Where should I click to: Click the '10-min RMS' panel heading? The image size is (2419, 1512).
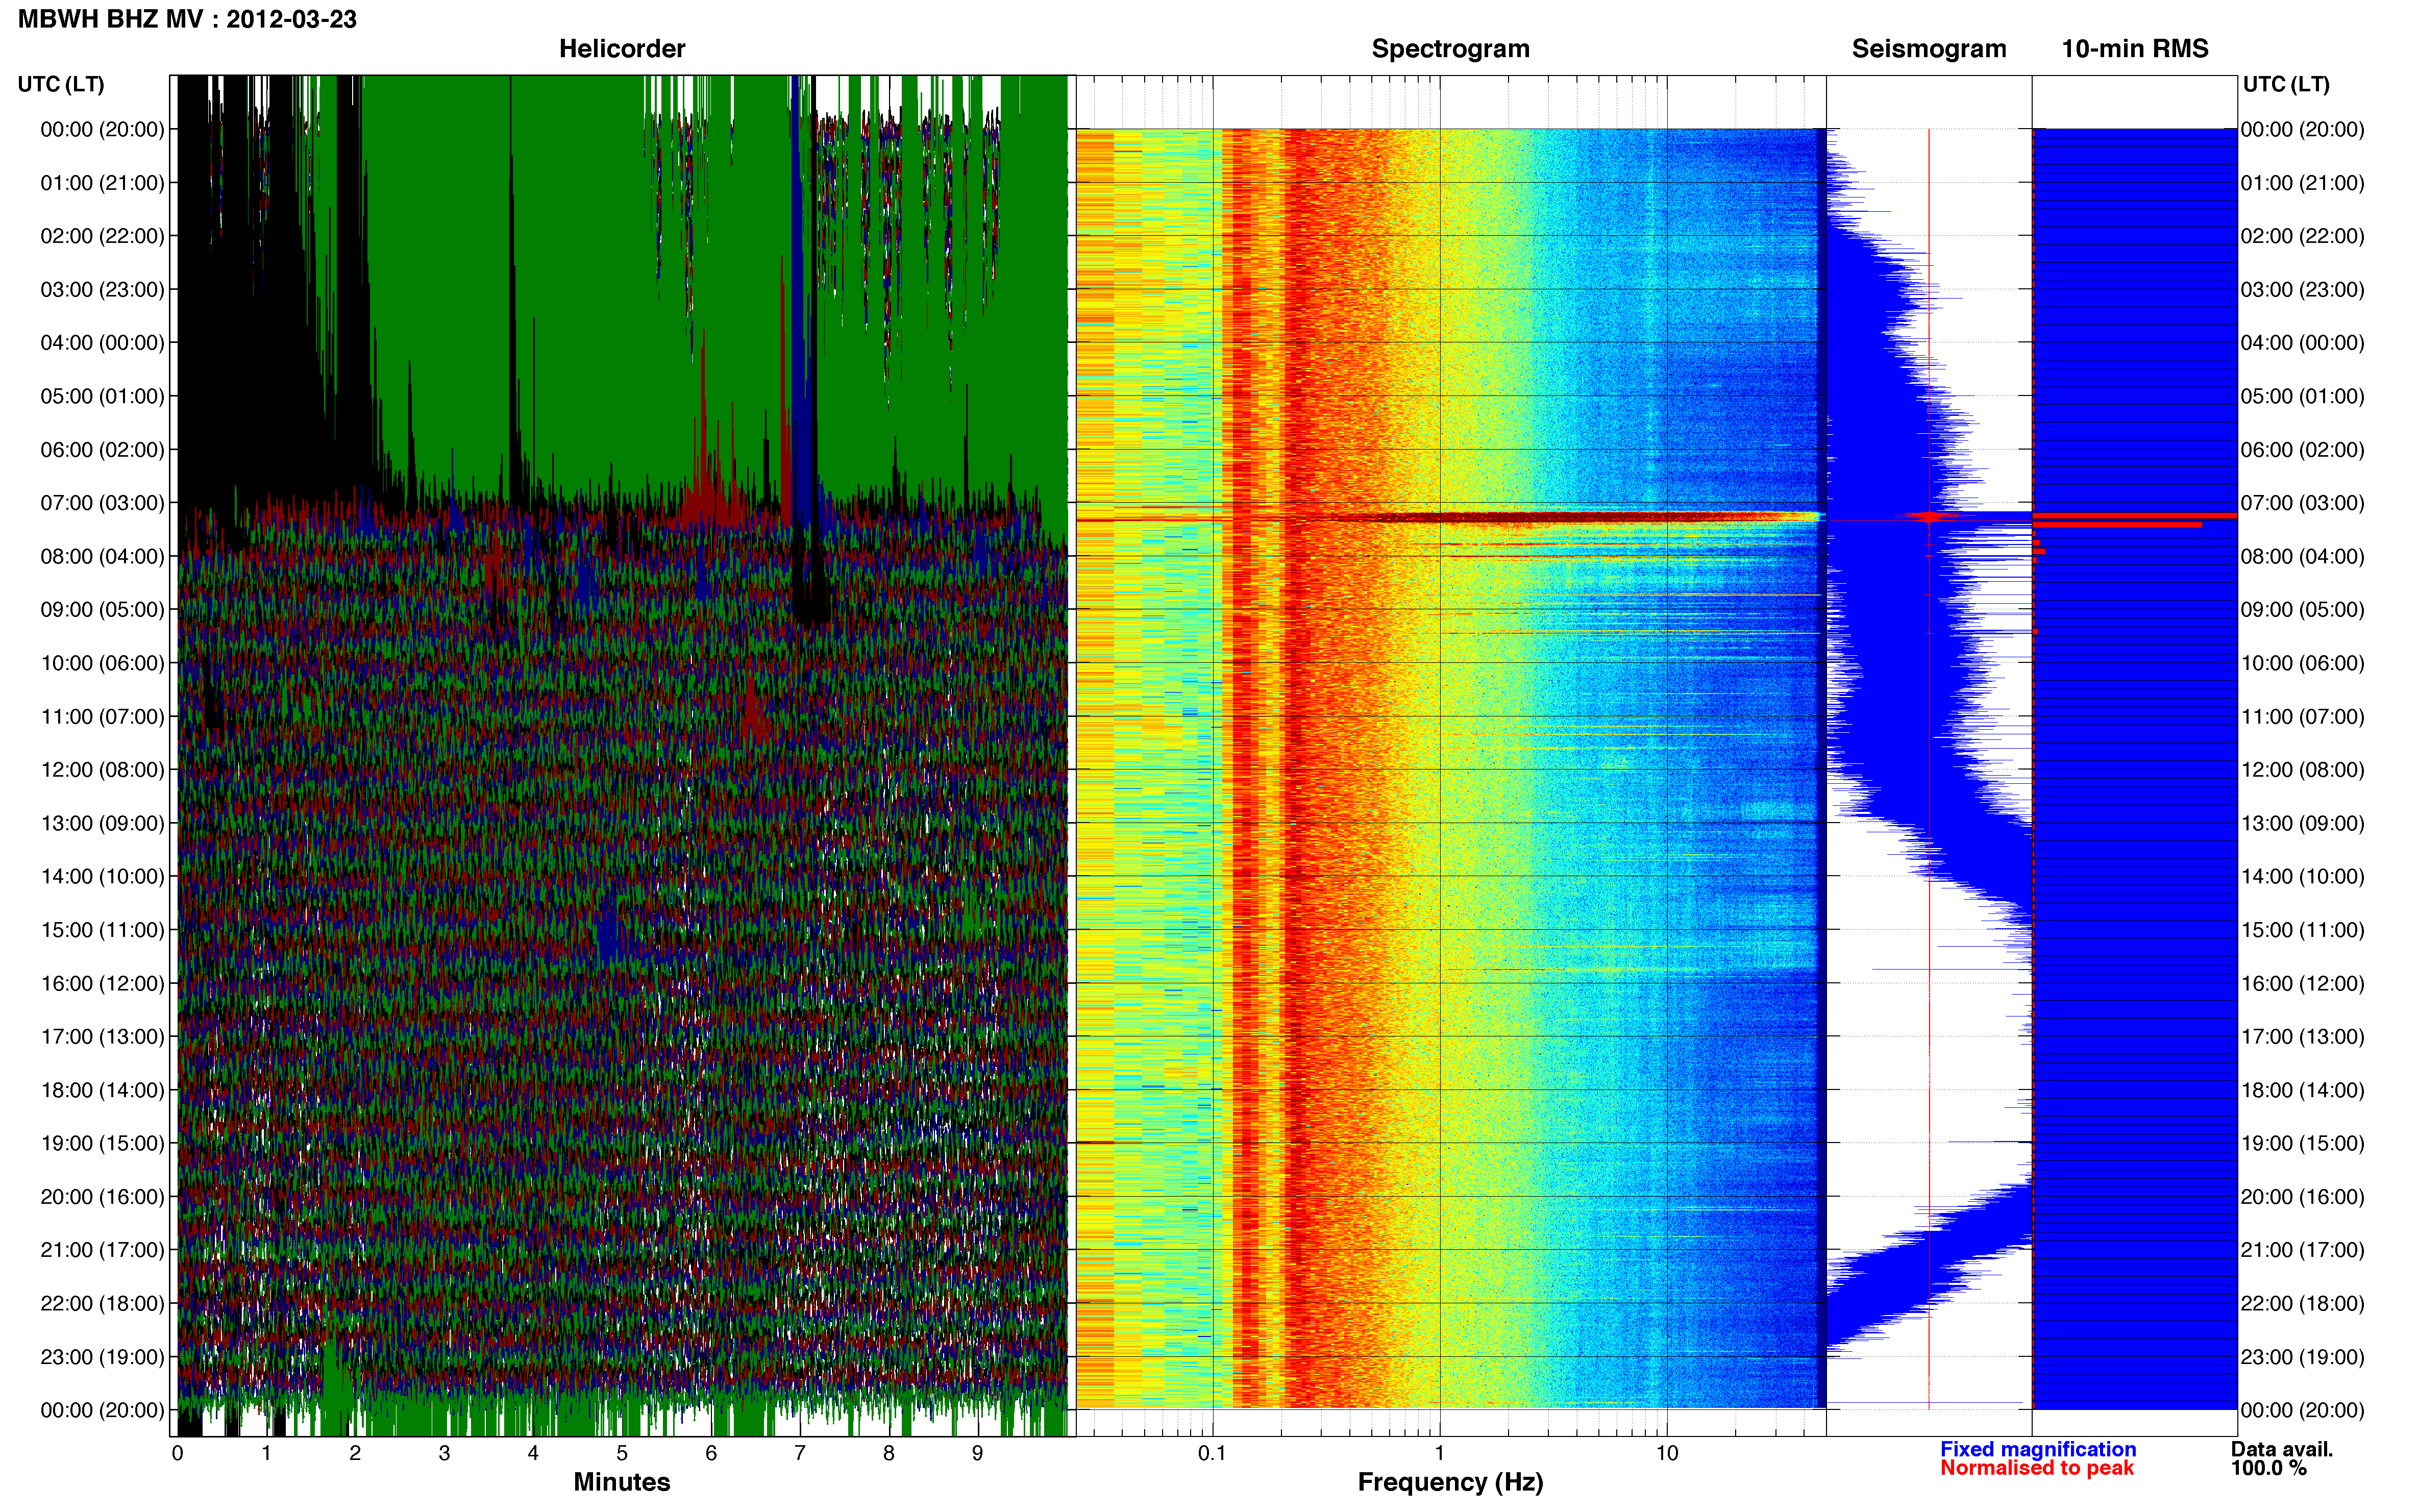tap(2135, 49)
